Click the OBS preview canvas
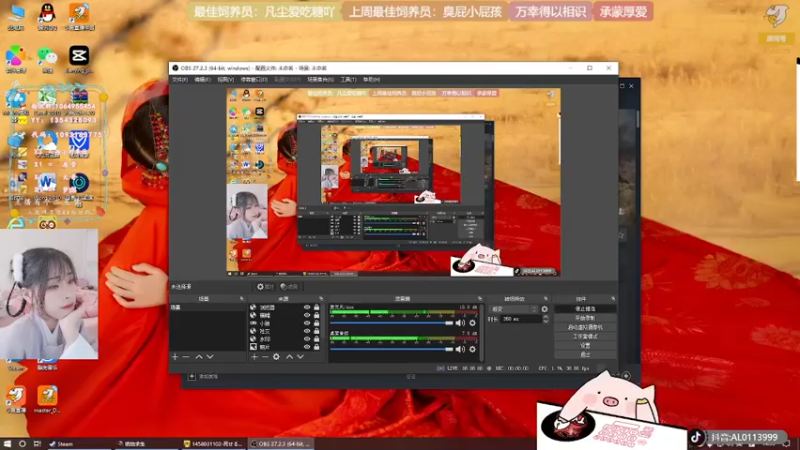 tap(393, 182)
